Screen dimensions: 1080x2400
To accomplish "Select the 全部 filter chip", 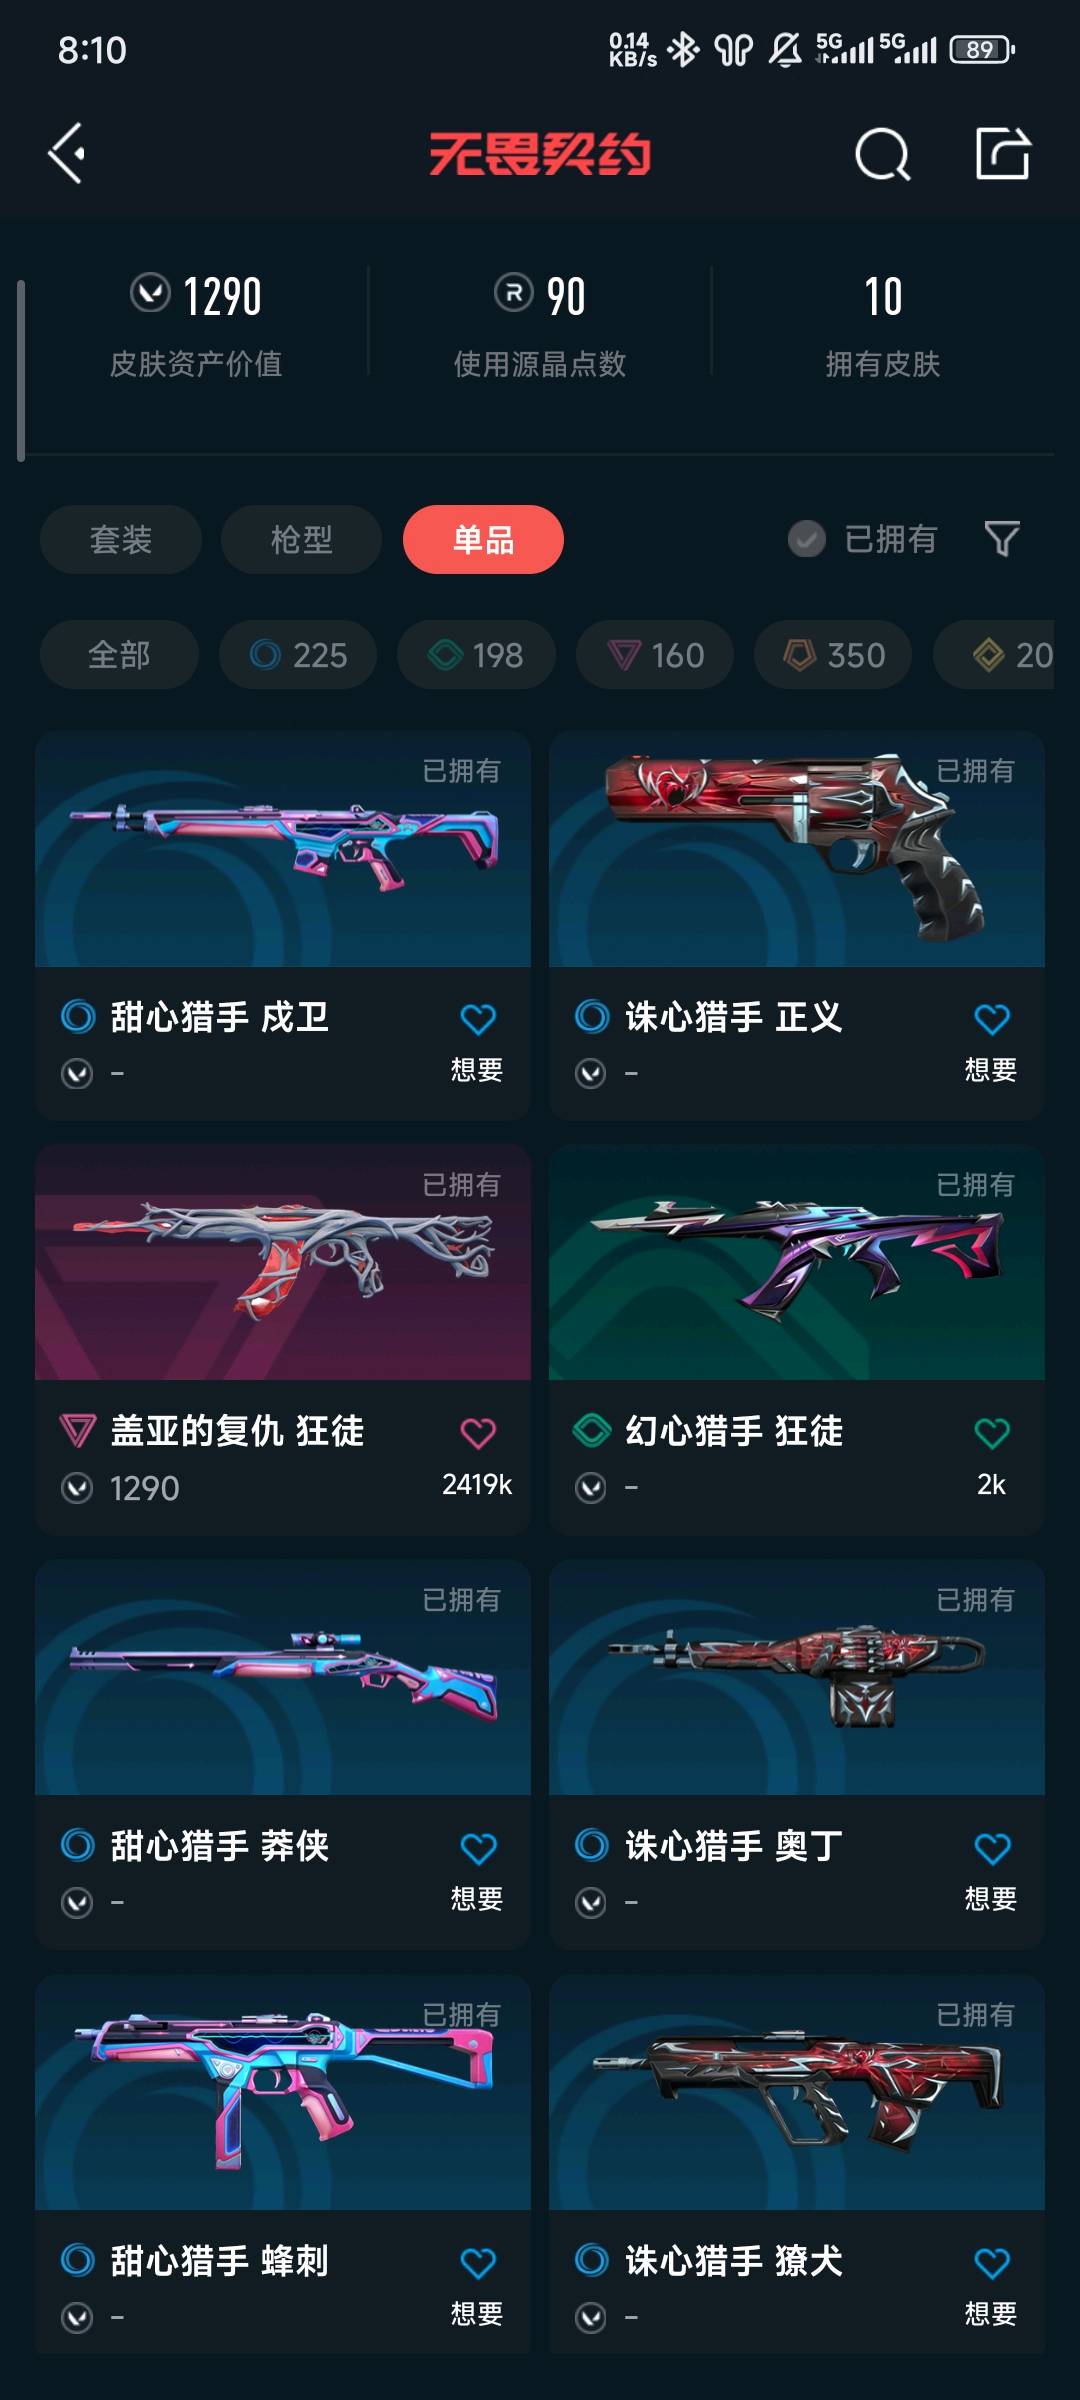I will coord(119,655).
